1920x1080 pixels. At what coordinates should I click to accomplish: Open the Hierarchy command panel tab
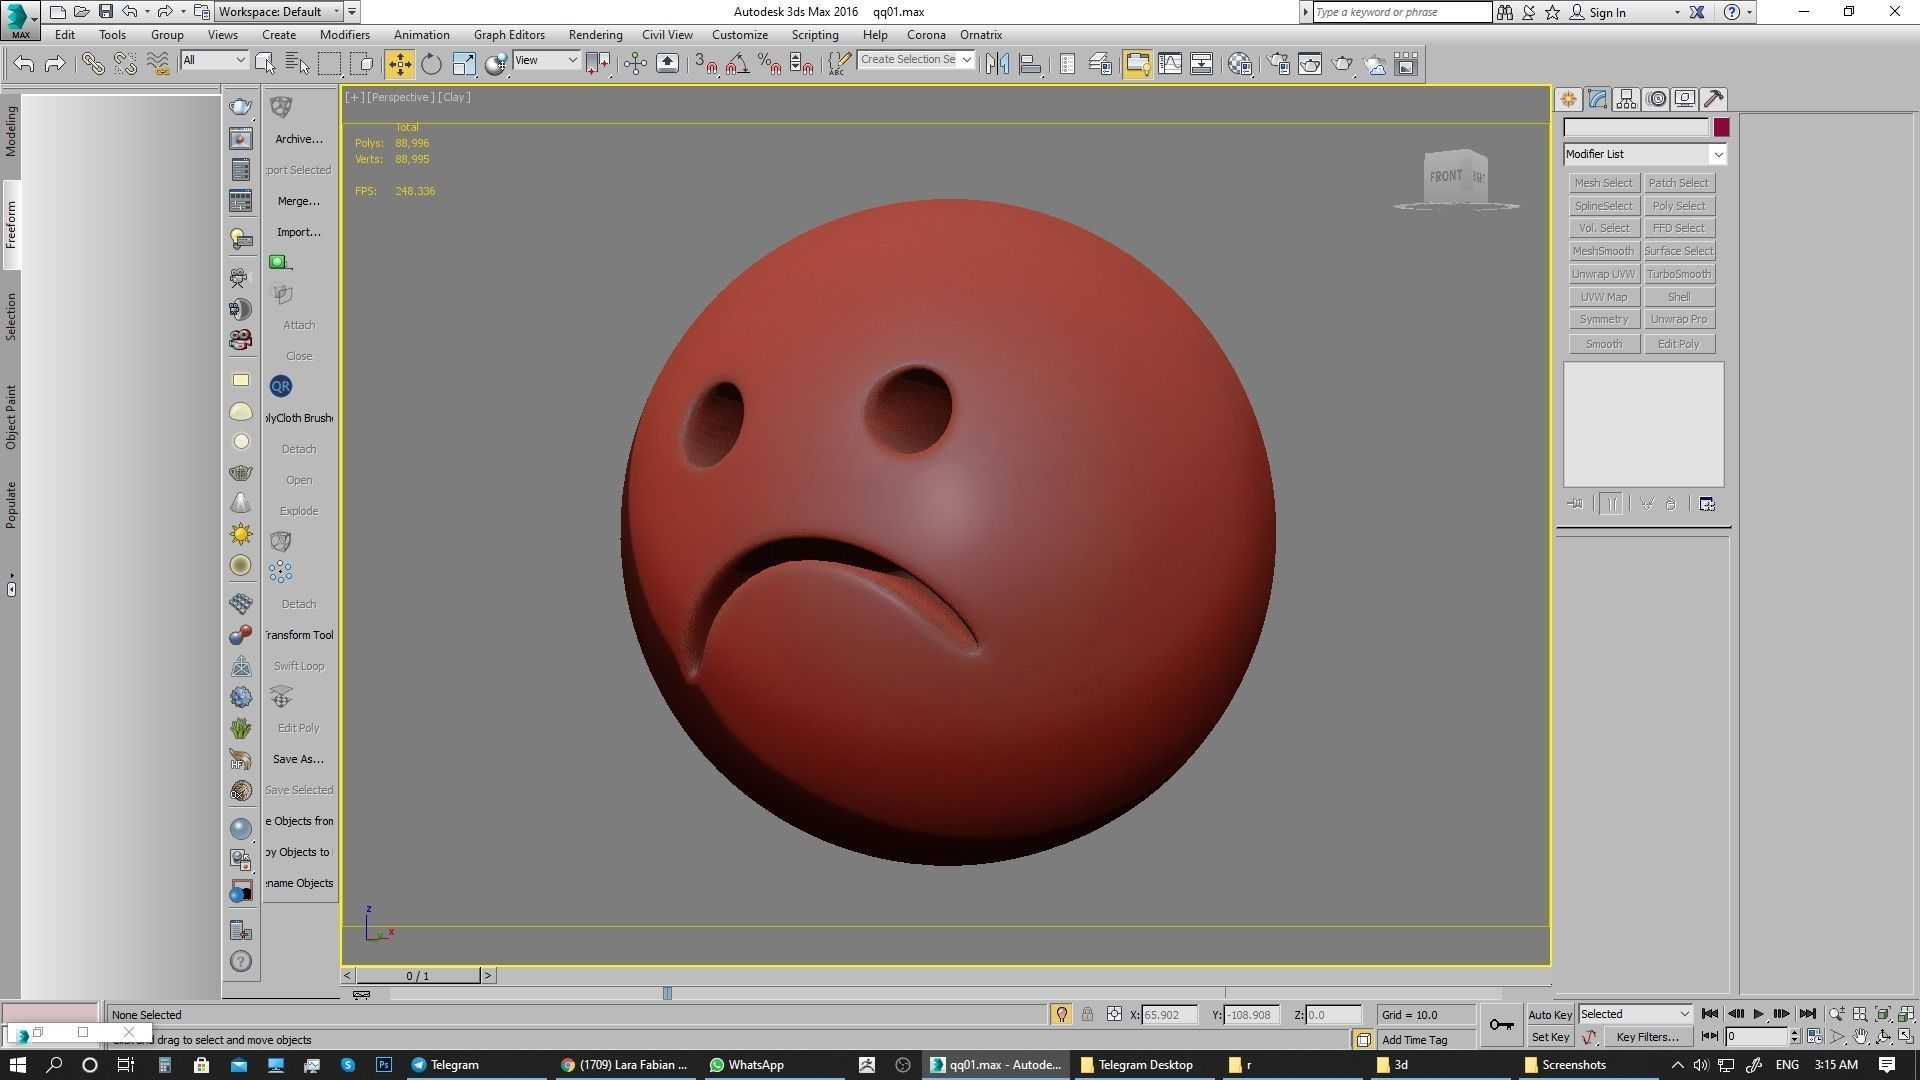tap(1626, 99)
